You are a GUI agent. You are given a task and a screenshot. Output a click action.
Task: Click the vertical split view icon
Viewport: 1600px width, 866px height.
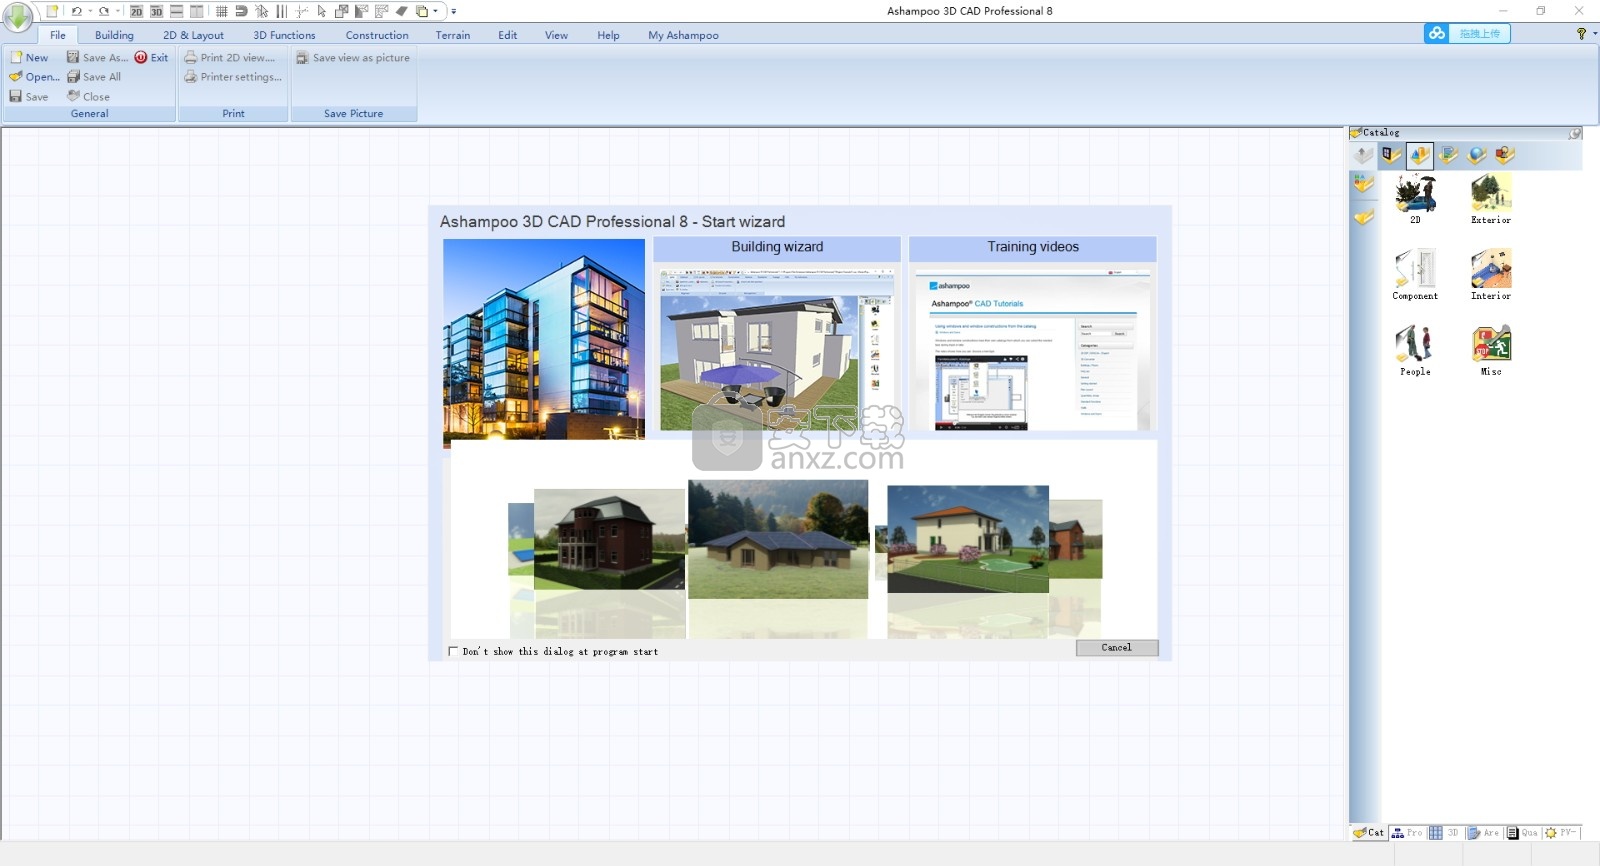(197, 12)
